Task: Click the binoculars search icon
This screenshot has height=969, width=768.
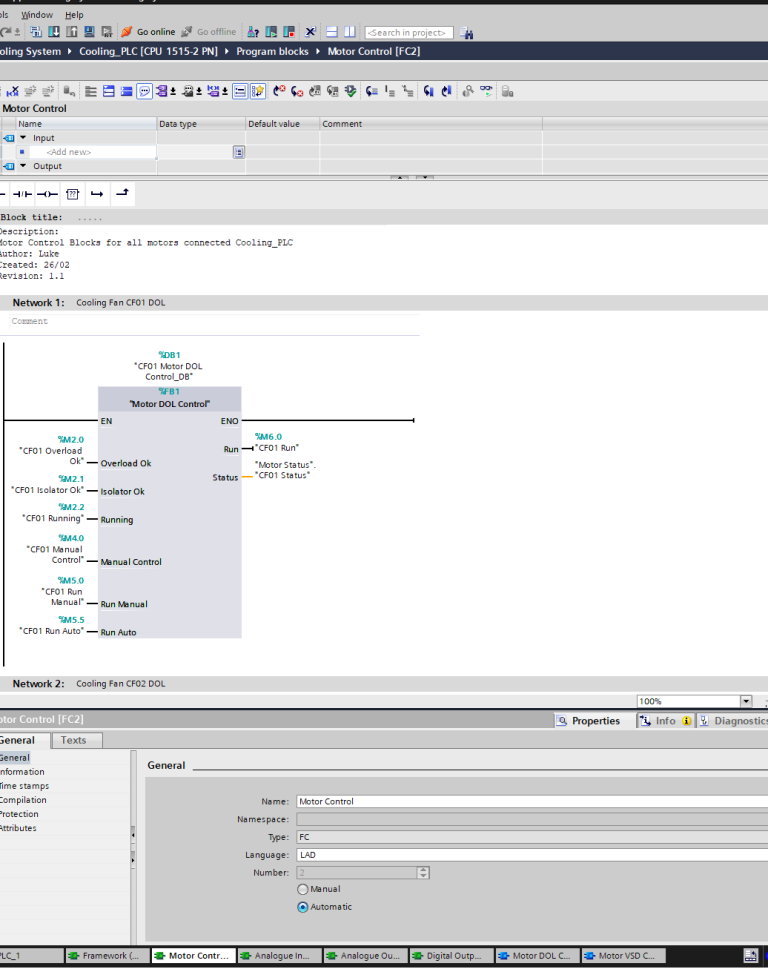Action: pos(467,33)
